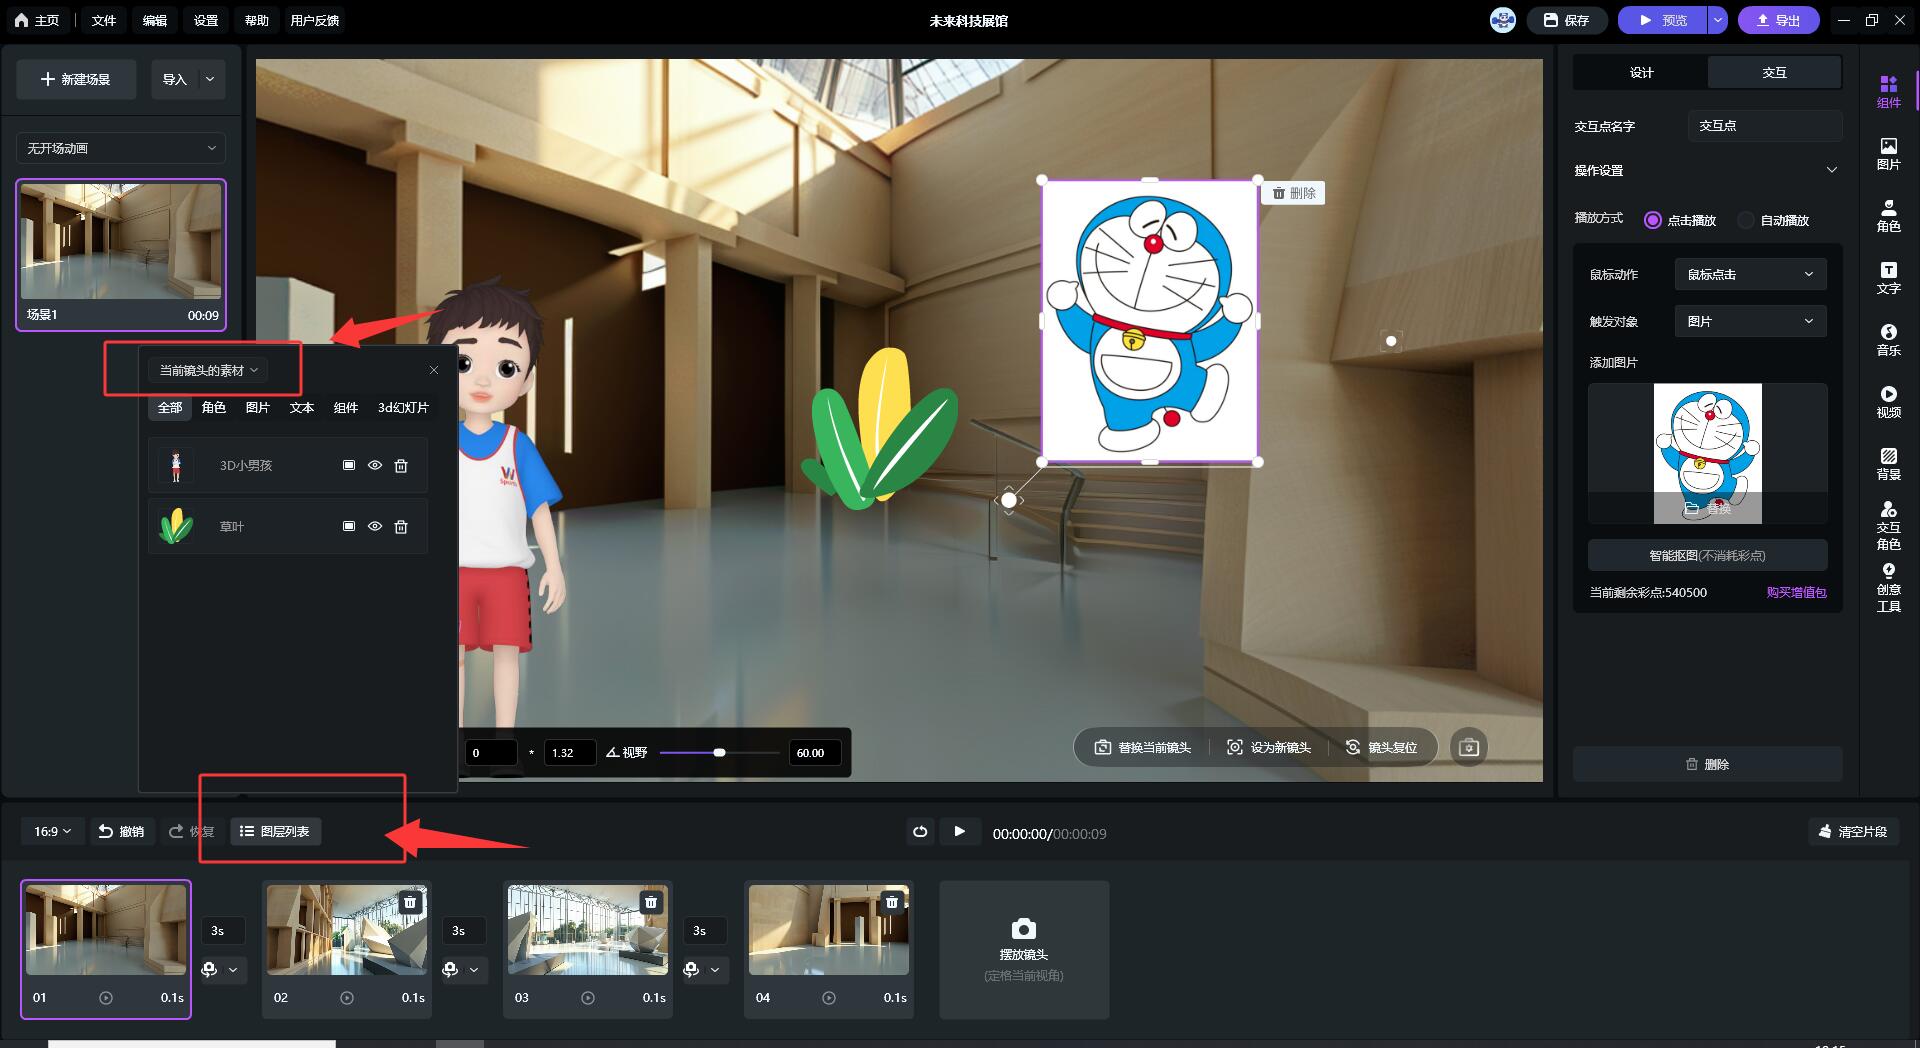This screenshot has height=1048, width=1920.
Task: Open the 鼠标动作 dropdown
Action: click(x=1750, y=274)
